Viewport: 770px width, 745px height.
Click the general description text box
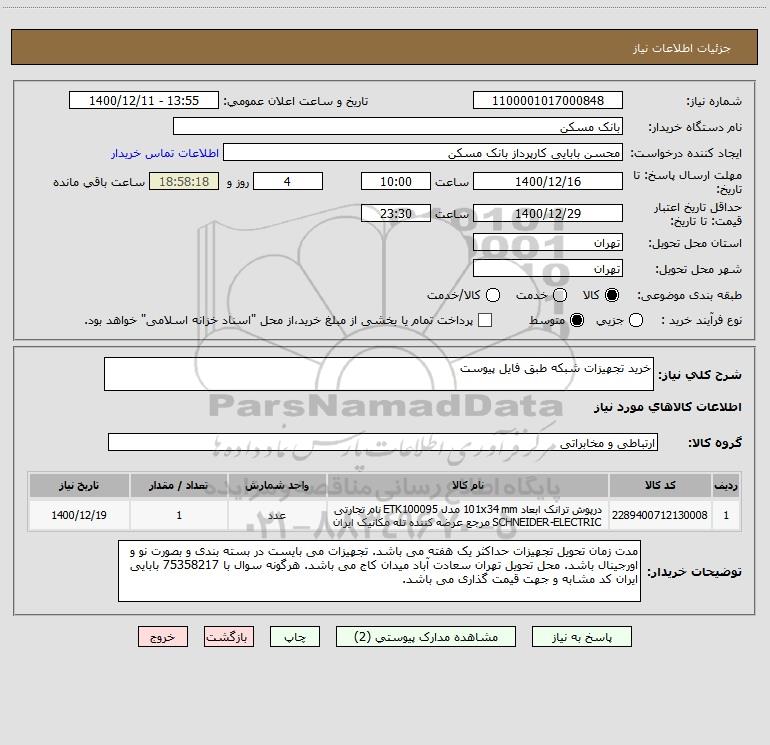[x=379, y=374]
